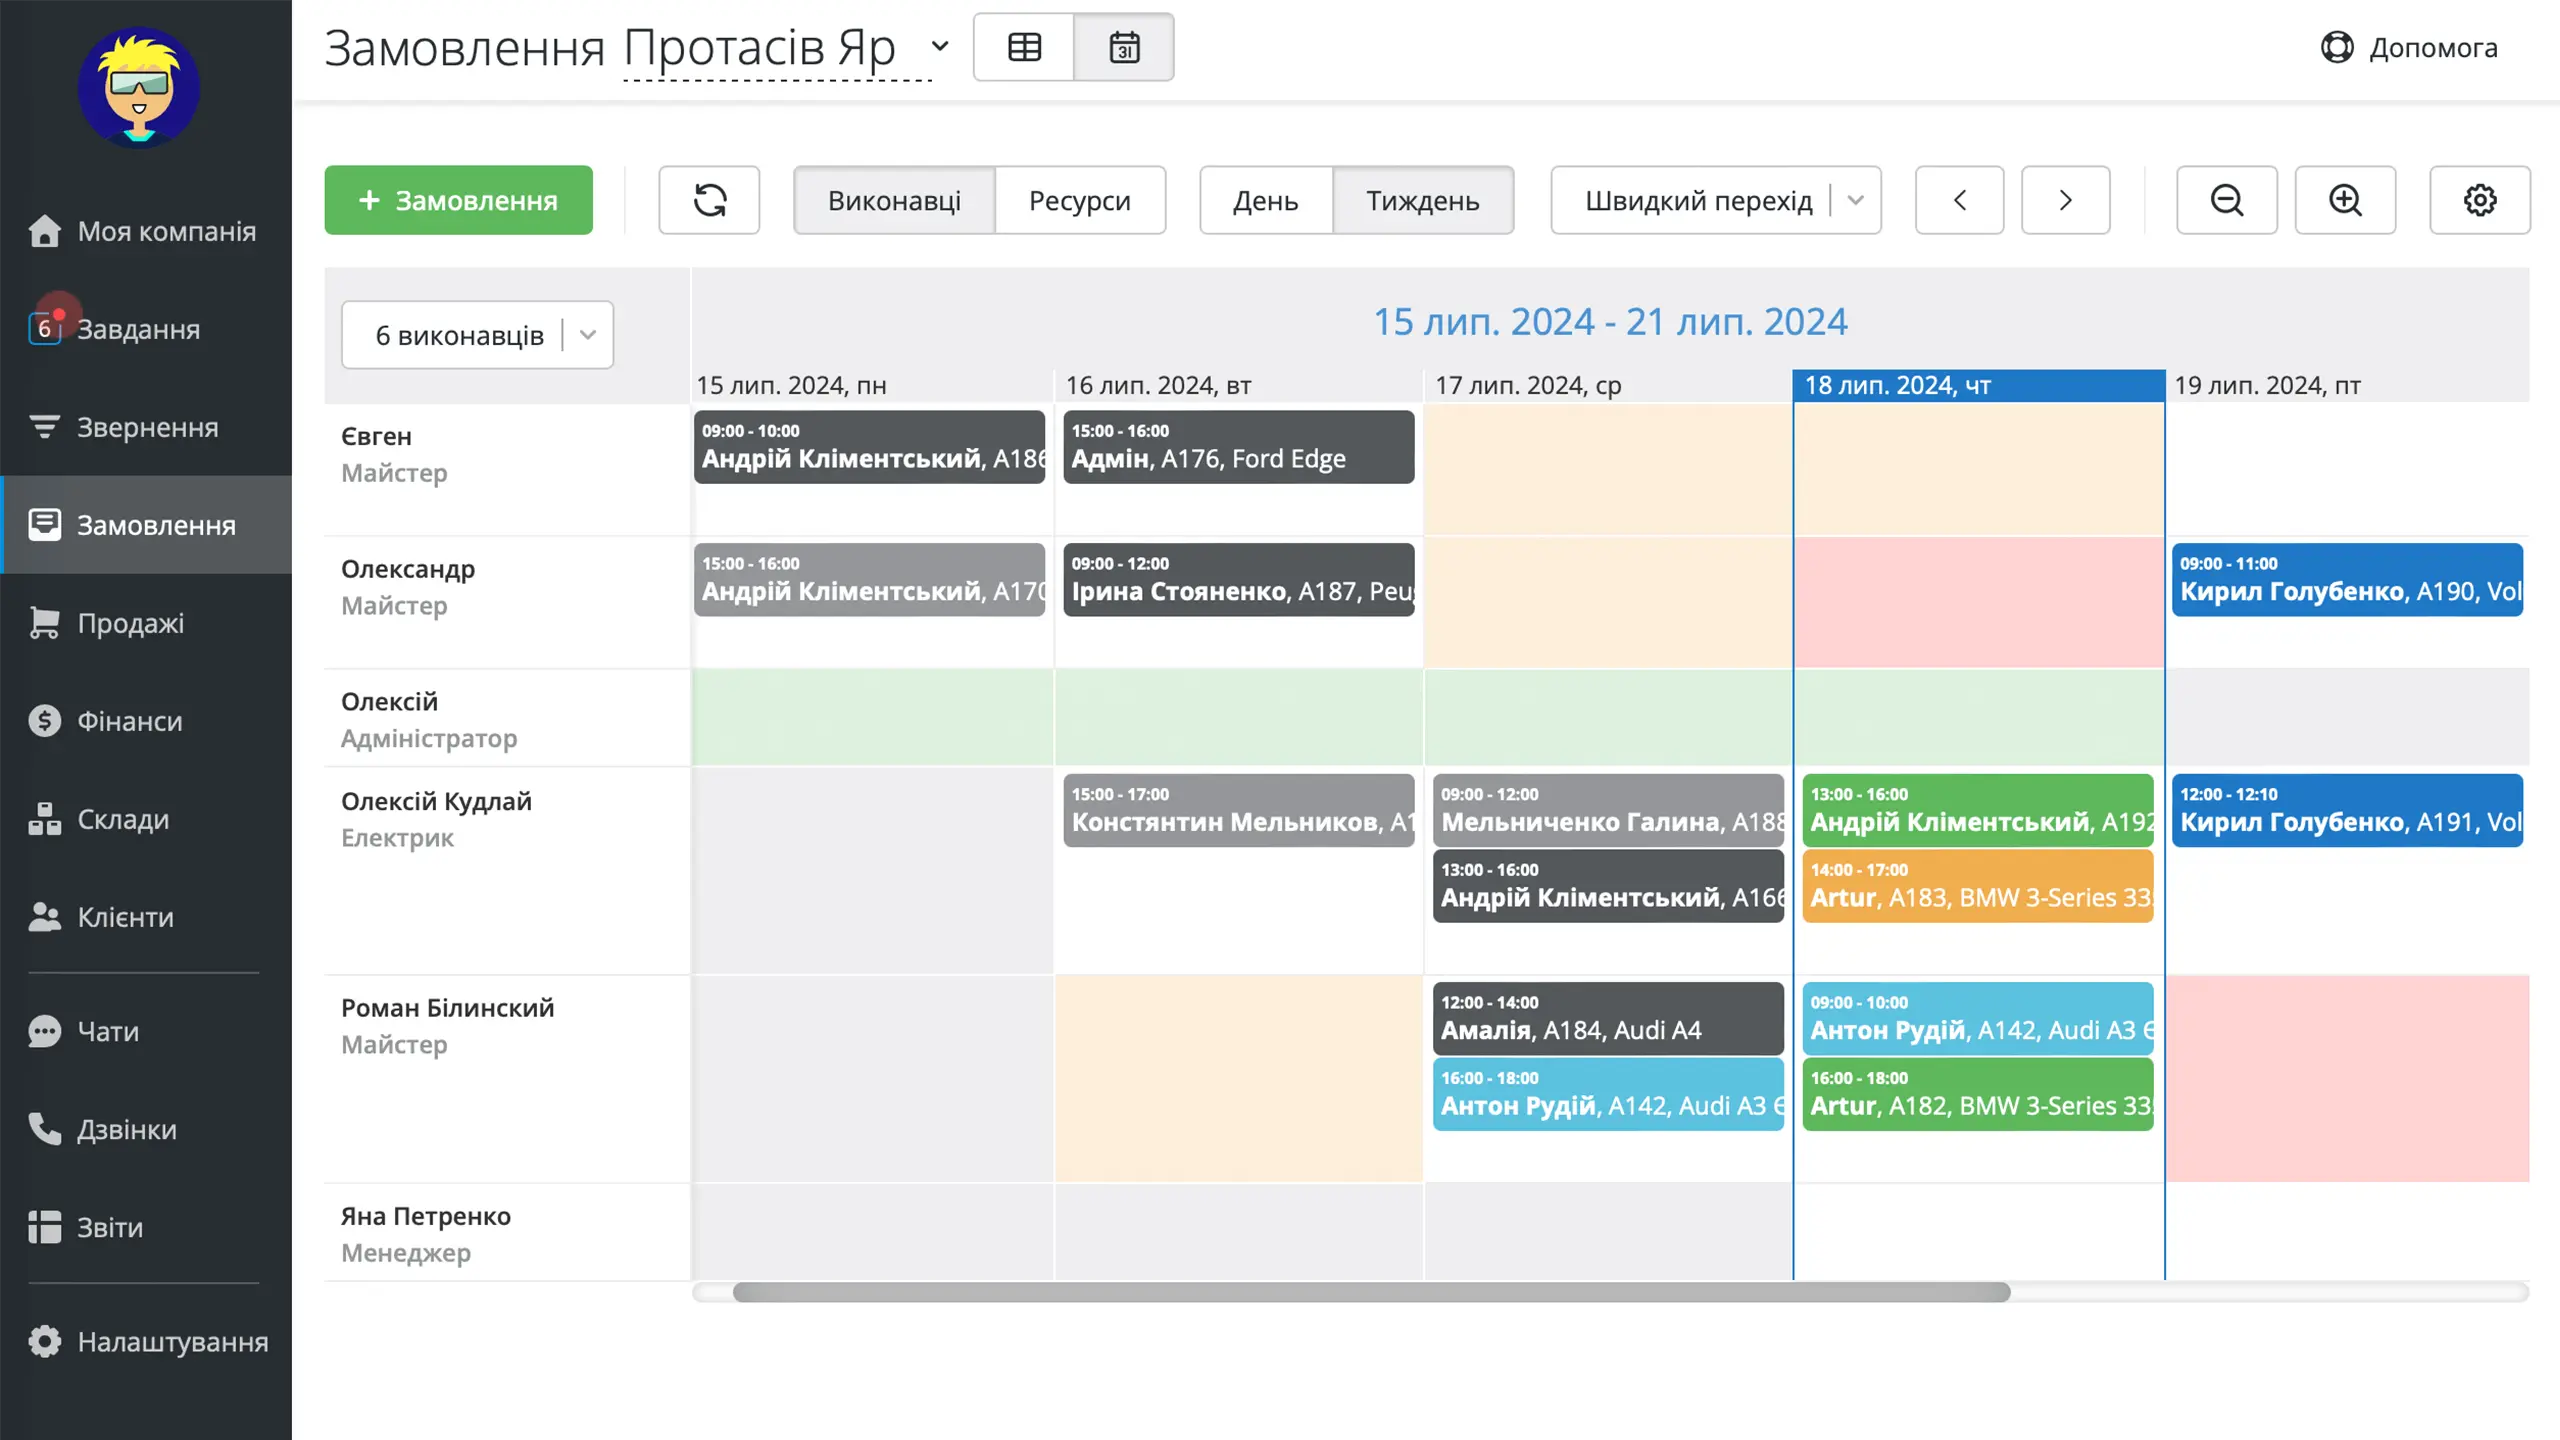2560x1440 pixels.
Task: Open Швидкий перехід dropdown
Action: (1716, 200)
